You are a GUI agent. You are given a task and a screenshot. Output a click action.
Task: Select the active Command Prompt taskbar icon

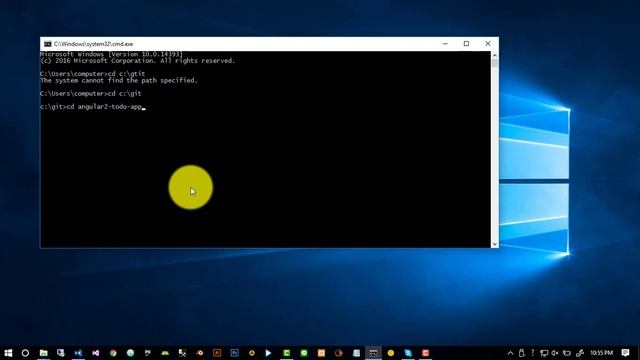point(373,353)
